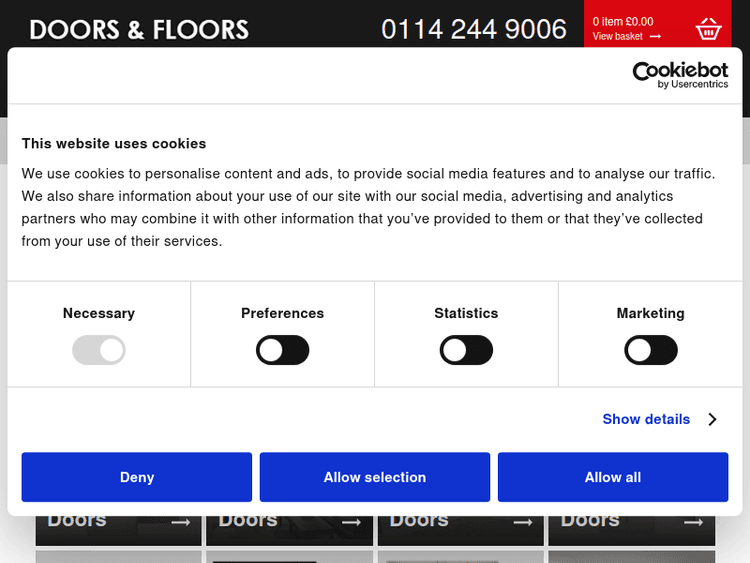Expand Show details chevron
The image size is (750, 563).
[712, 420]
